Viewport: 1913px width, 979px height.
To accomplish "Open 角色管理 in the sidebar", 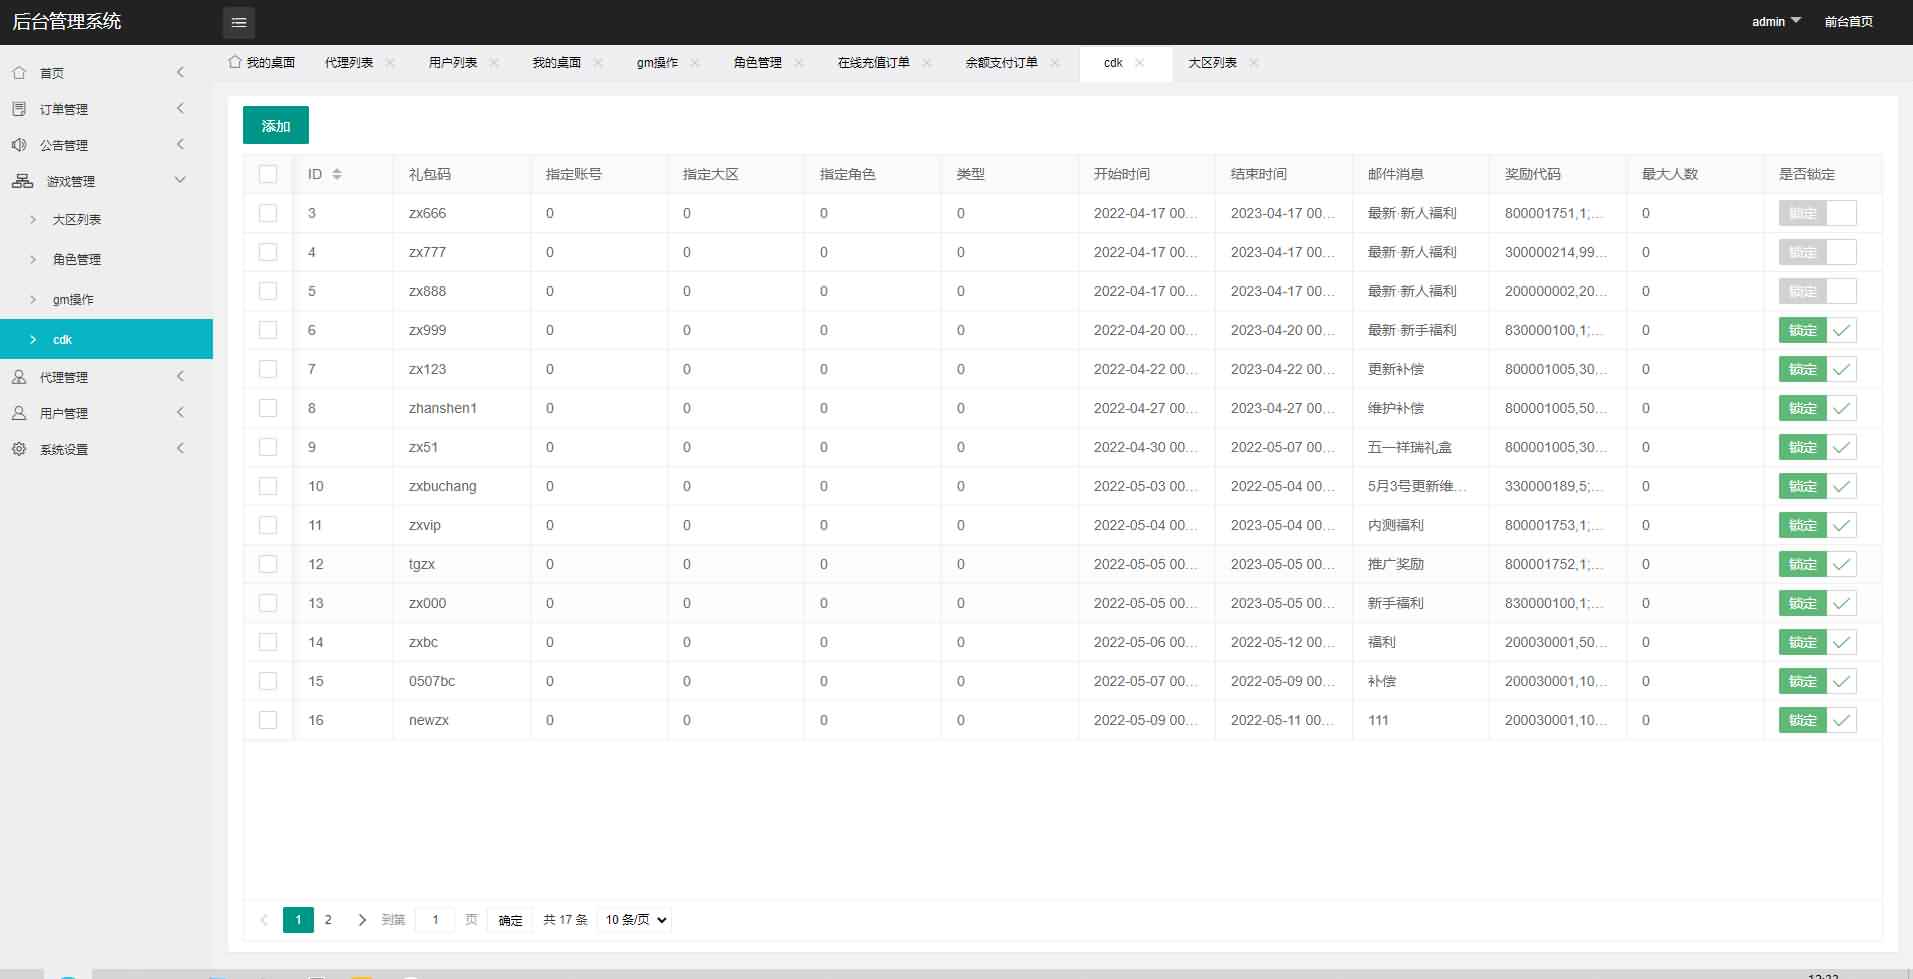I will point(77,259).
